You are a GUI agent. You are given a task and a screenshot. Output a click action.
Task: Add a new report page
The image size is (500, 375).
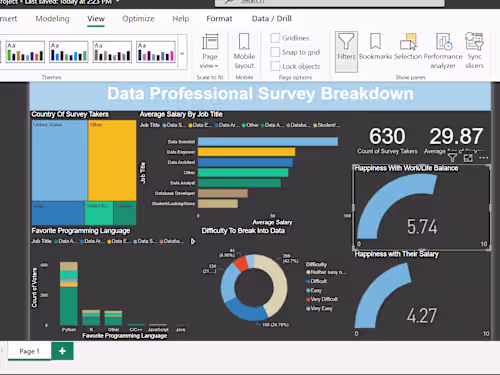coord(62,351)
